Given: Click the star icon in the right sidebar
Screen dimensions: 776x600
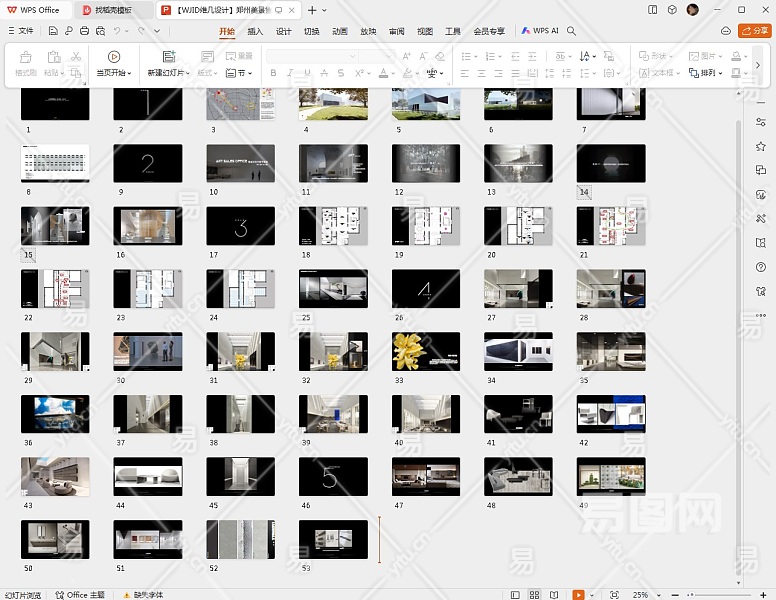Looking at the screenshot, I should pyautogui.click(x=761, y=146).
